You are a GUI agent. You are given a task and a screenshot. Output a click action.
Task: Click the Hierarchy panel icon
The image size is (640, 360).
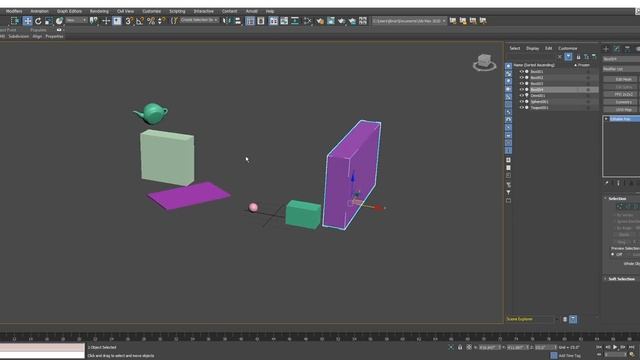[x=627, y=49]
